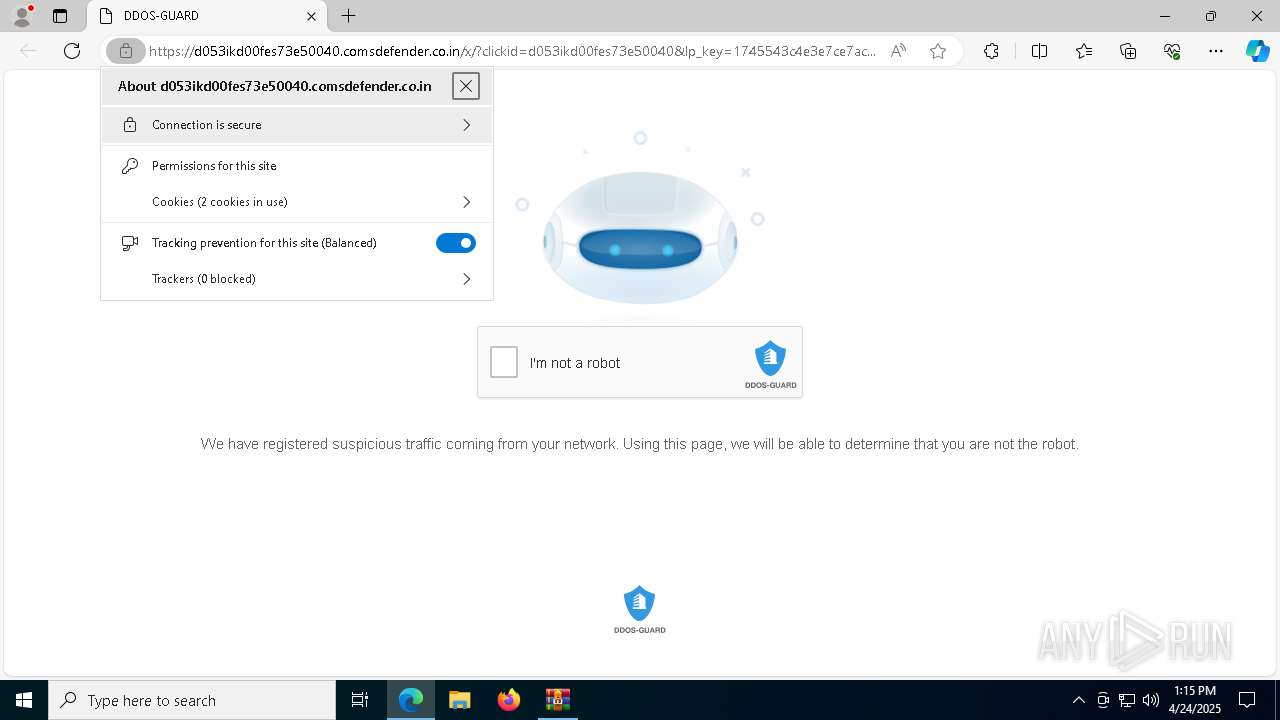Check the I'm not a robot box

click(x=504, y=362)
